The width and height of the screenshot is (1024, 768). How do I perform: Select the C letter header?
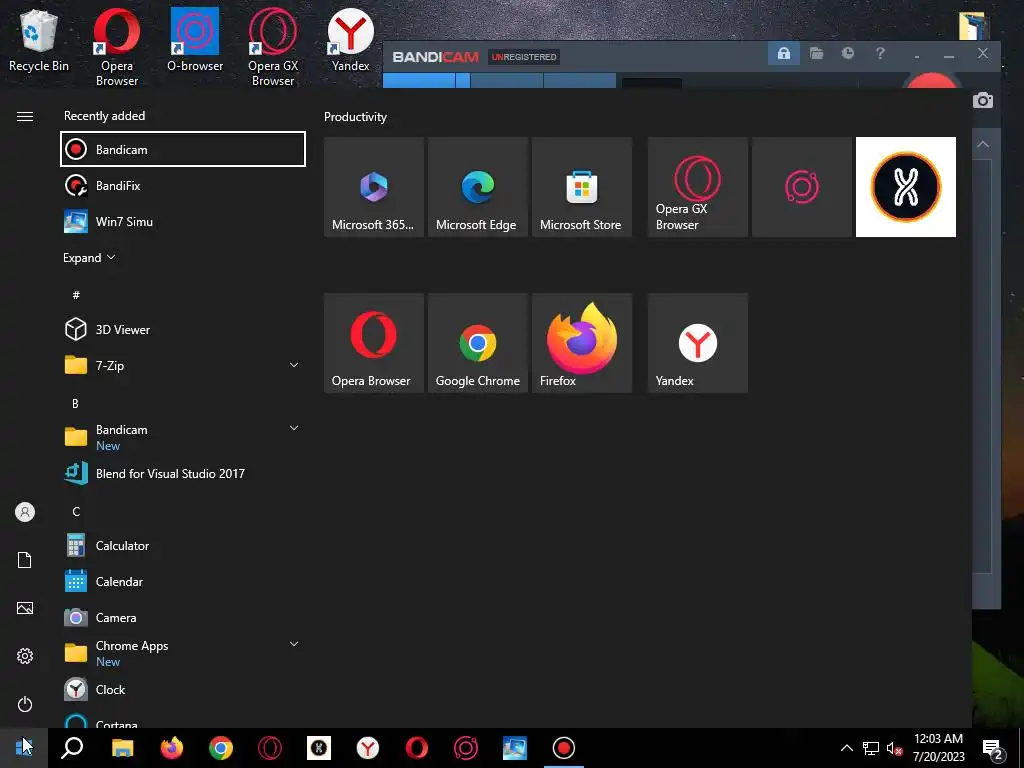click(x=76, y=511)
